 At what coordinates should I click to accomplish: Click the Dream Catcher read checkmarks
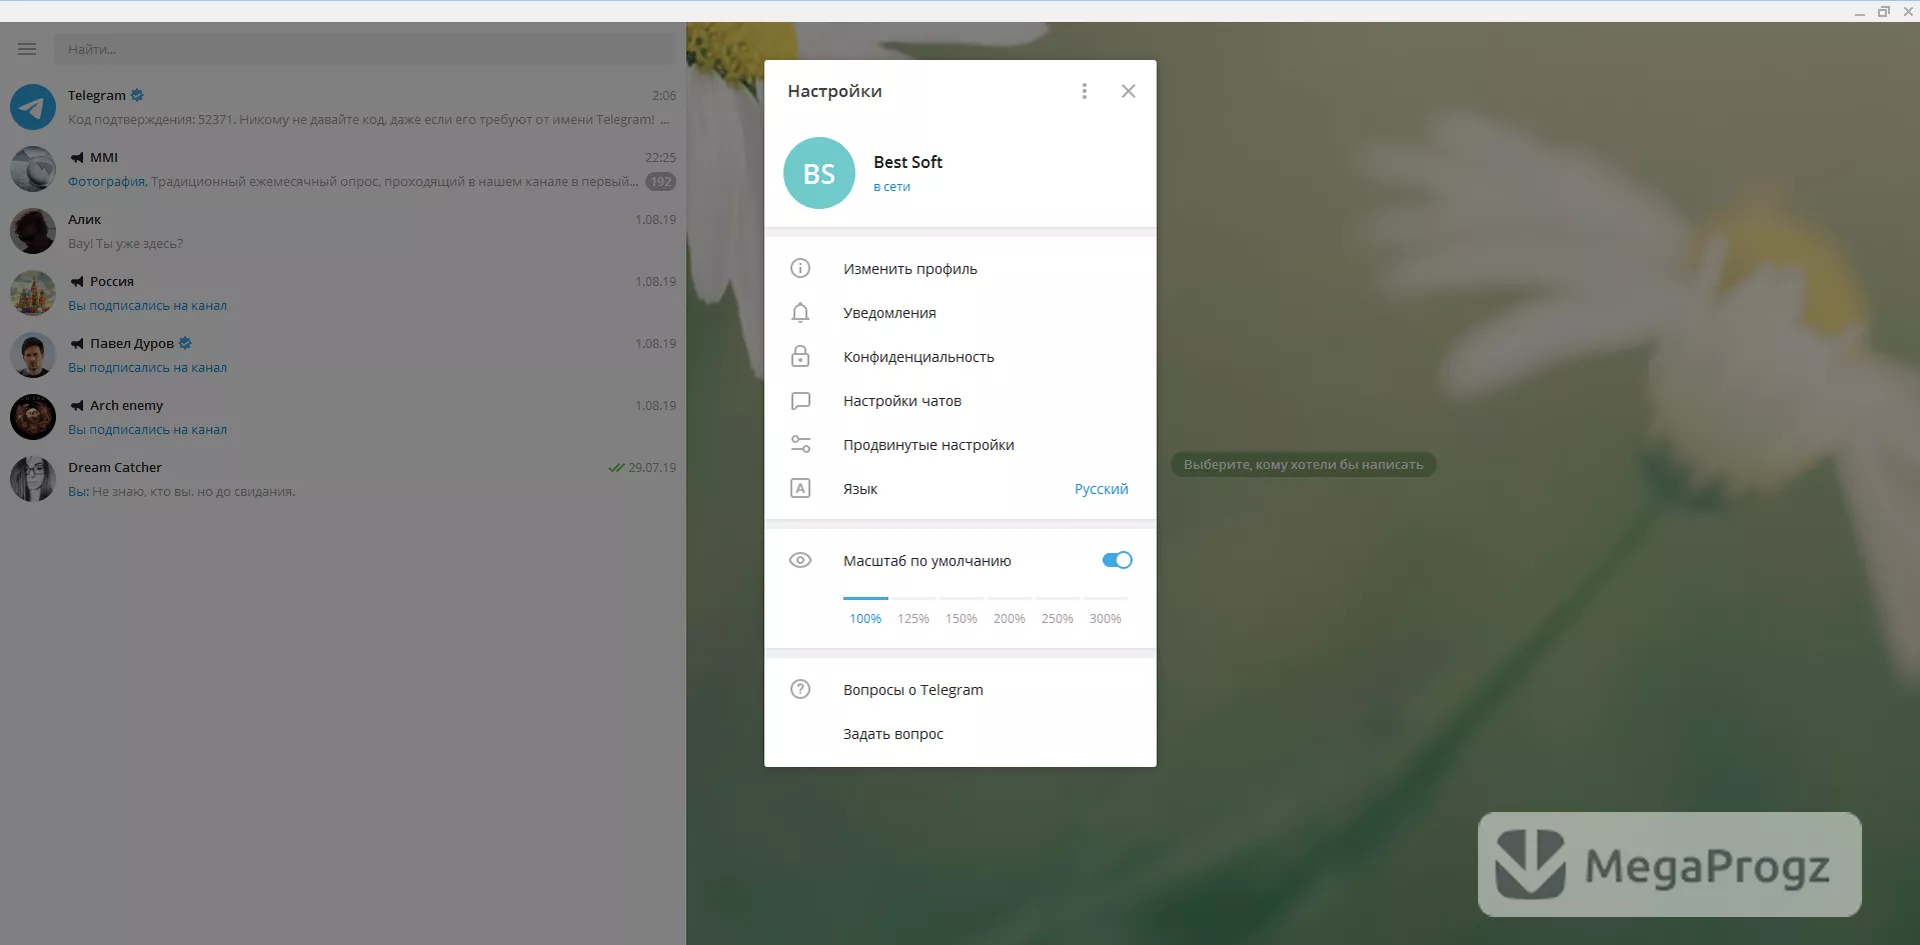(x=616, y=467)
